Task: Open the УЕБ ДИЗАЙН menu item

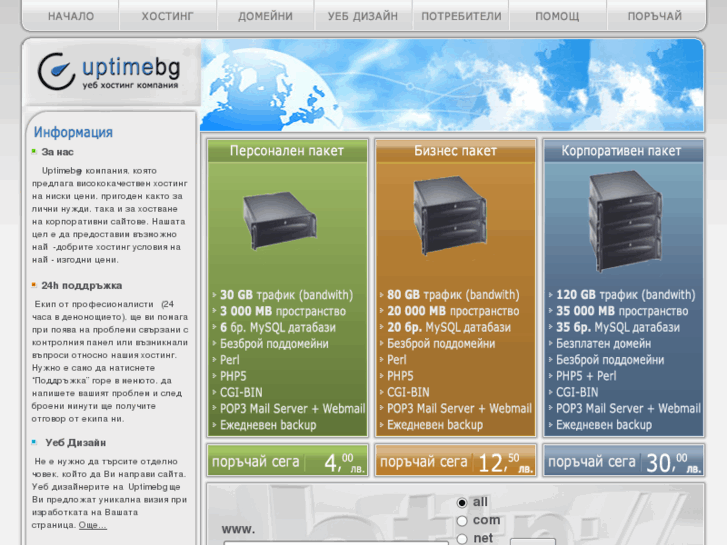Action: click(x=363, y=16)
